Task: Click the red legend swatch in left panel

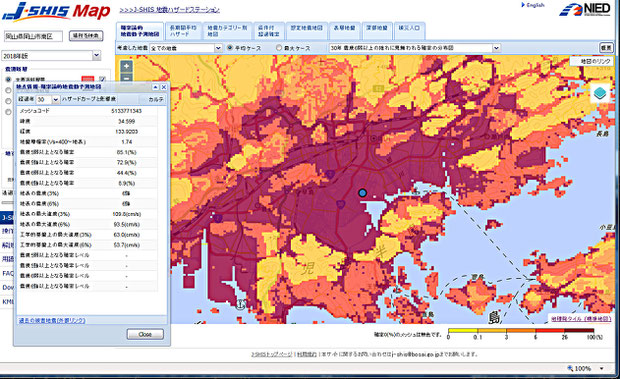Action: coord(87,79)
